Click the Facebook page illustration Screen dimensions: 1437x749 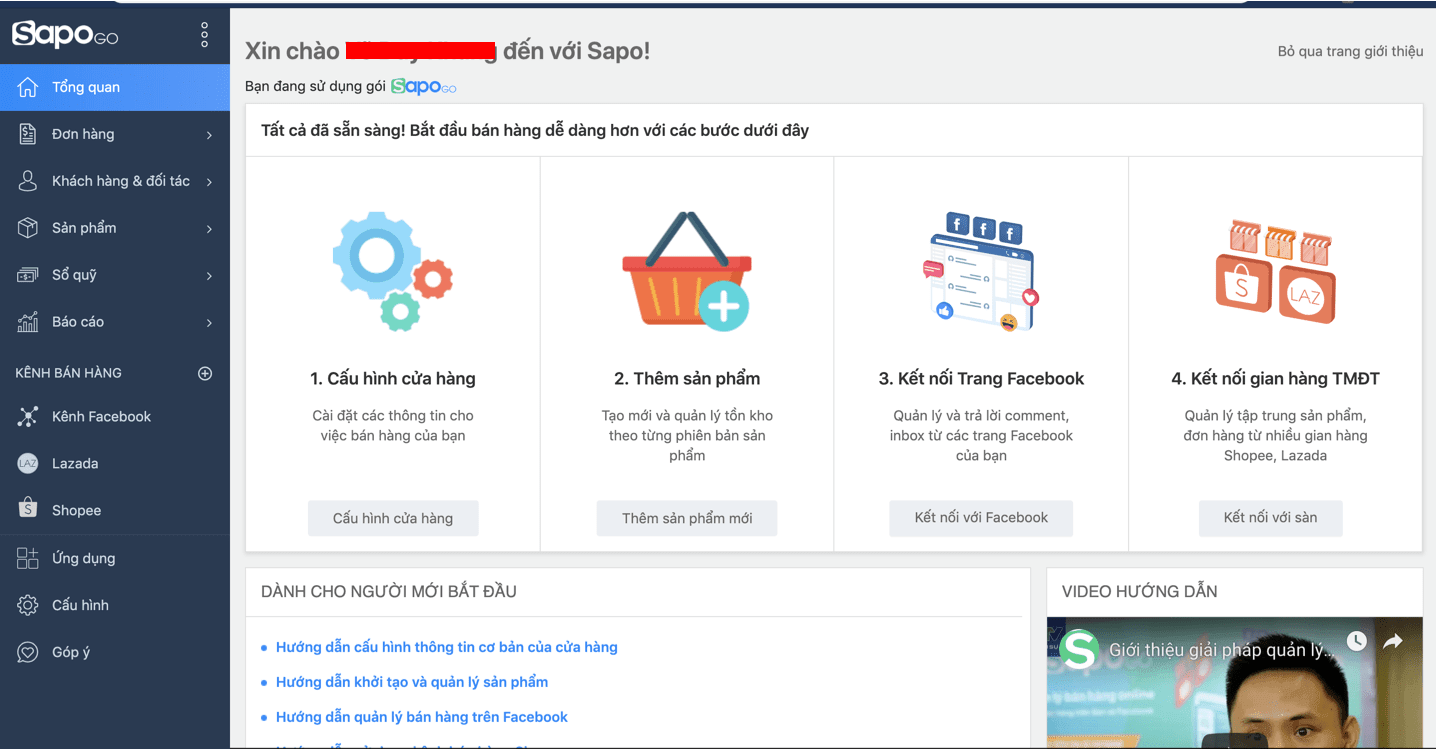[x=980, y=270]
